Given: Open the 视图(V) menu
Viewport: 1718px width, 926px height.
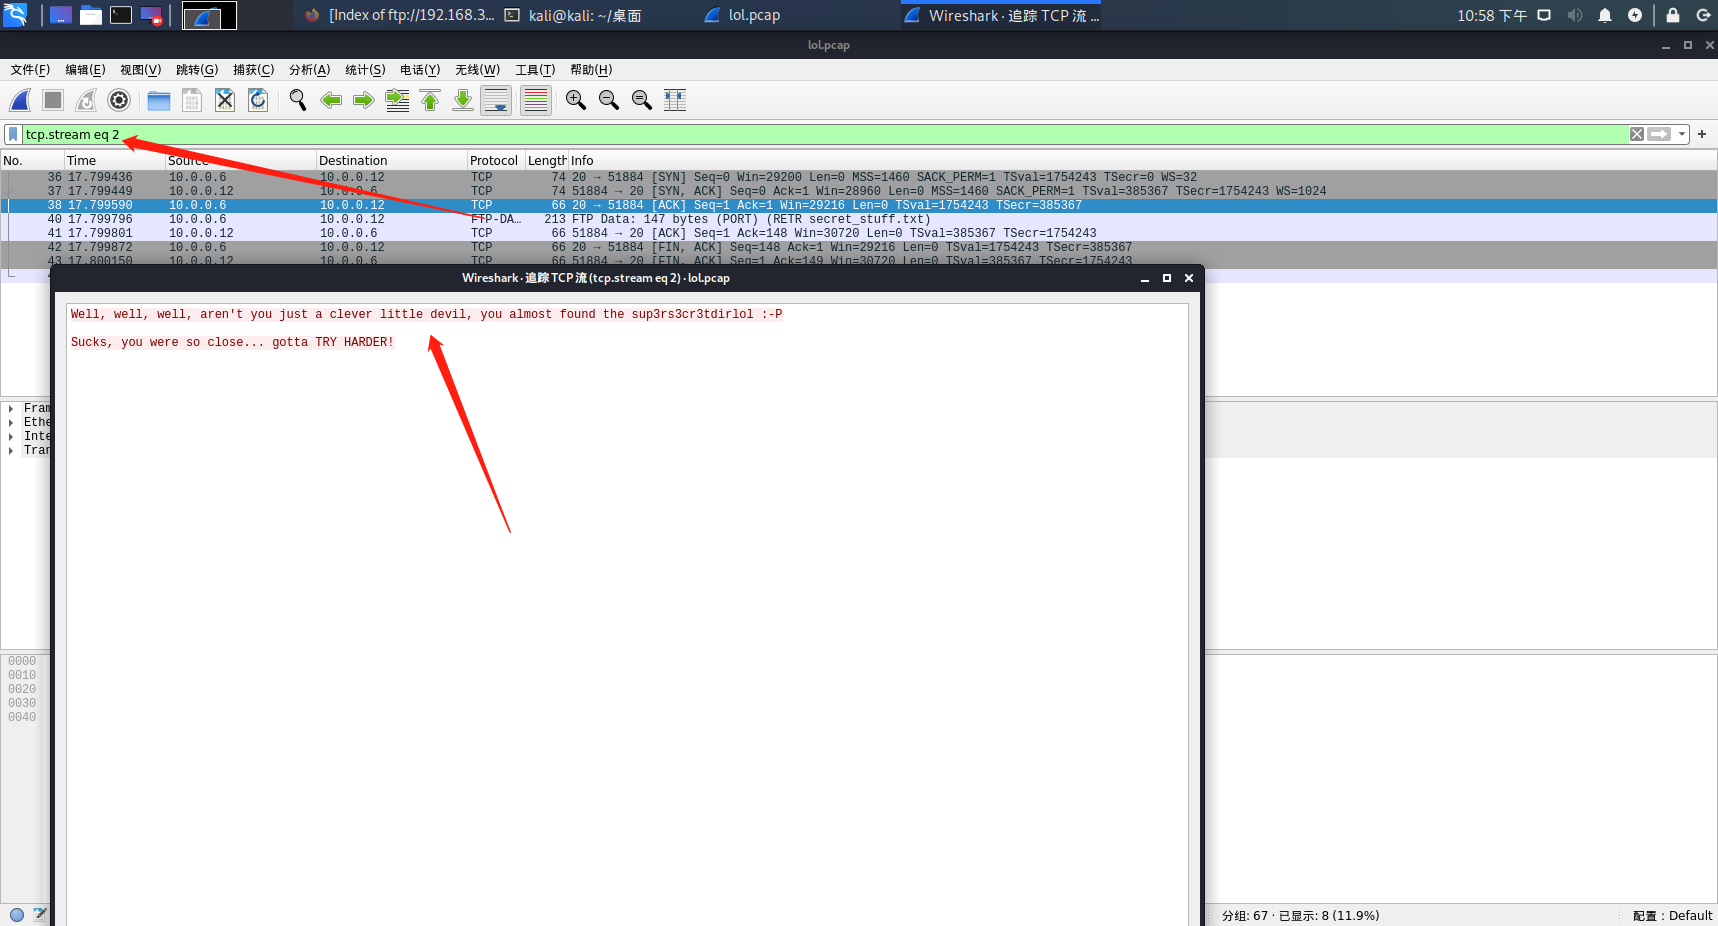Looking at the screenshot, I should [x=140, y=70].
